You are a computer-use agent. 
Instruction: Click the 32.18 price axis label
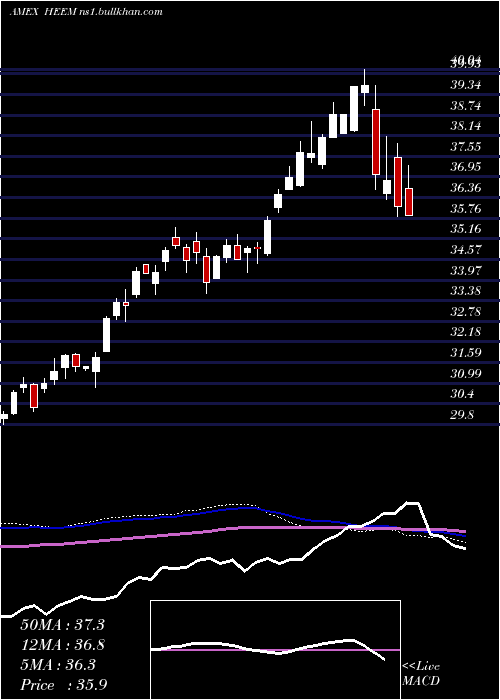[466, 332]
